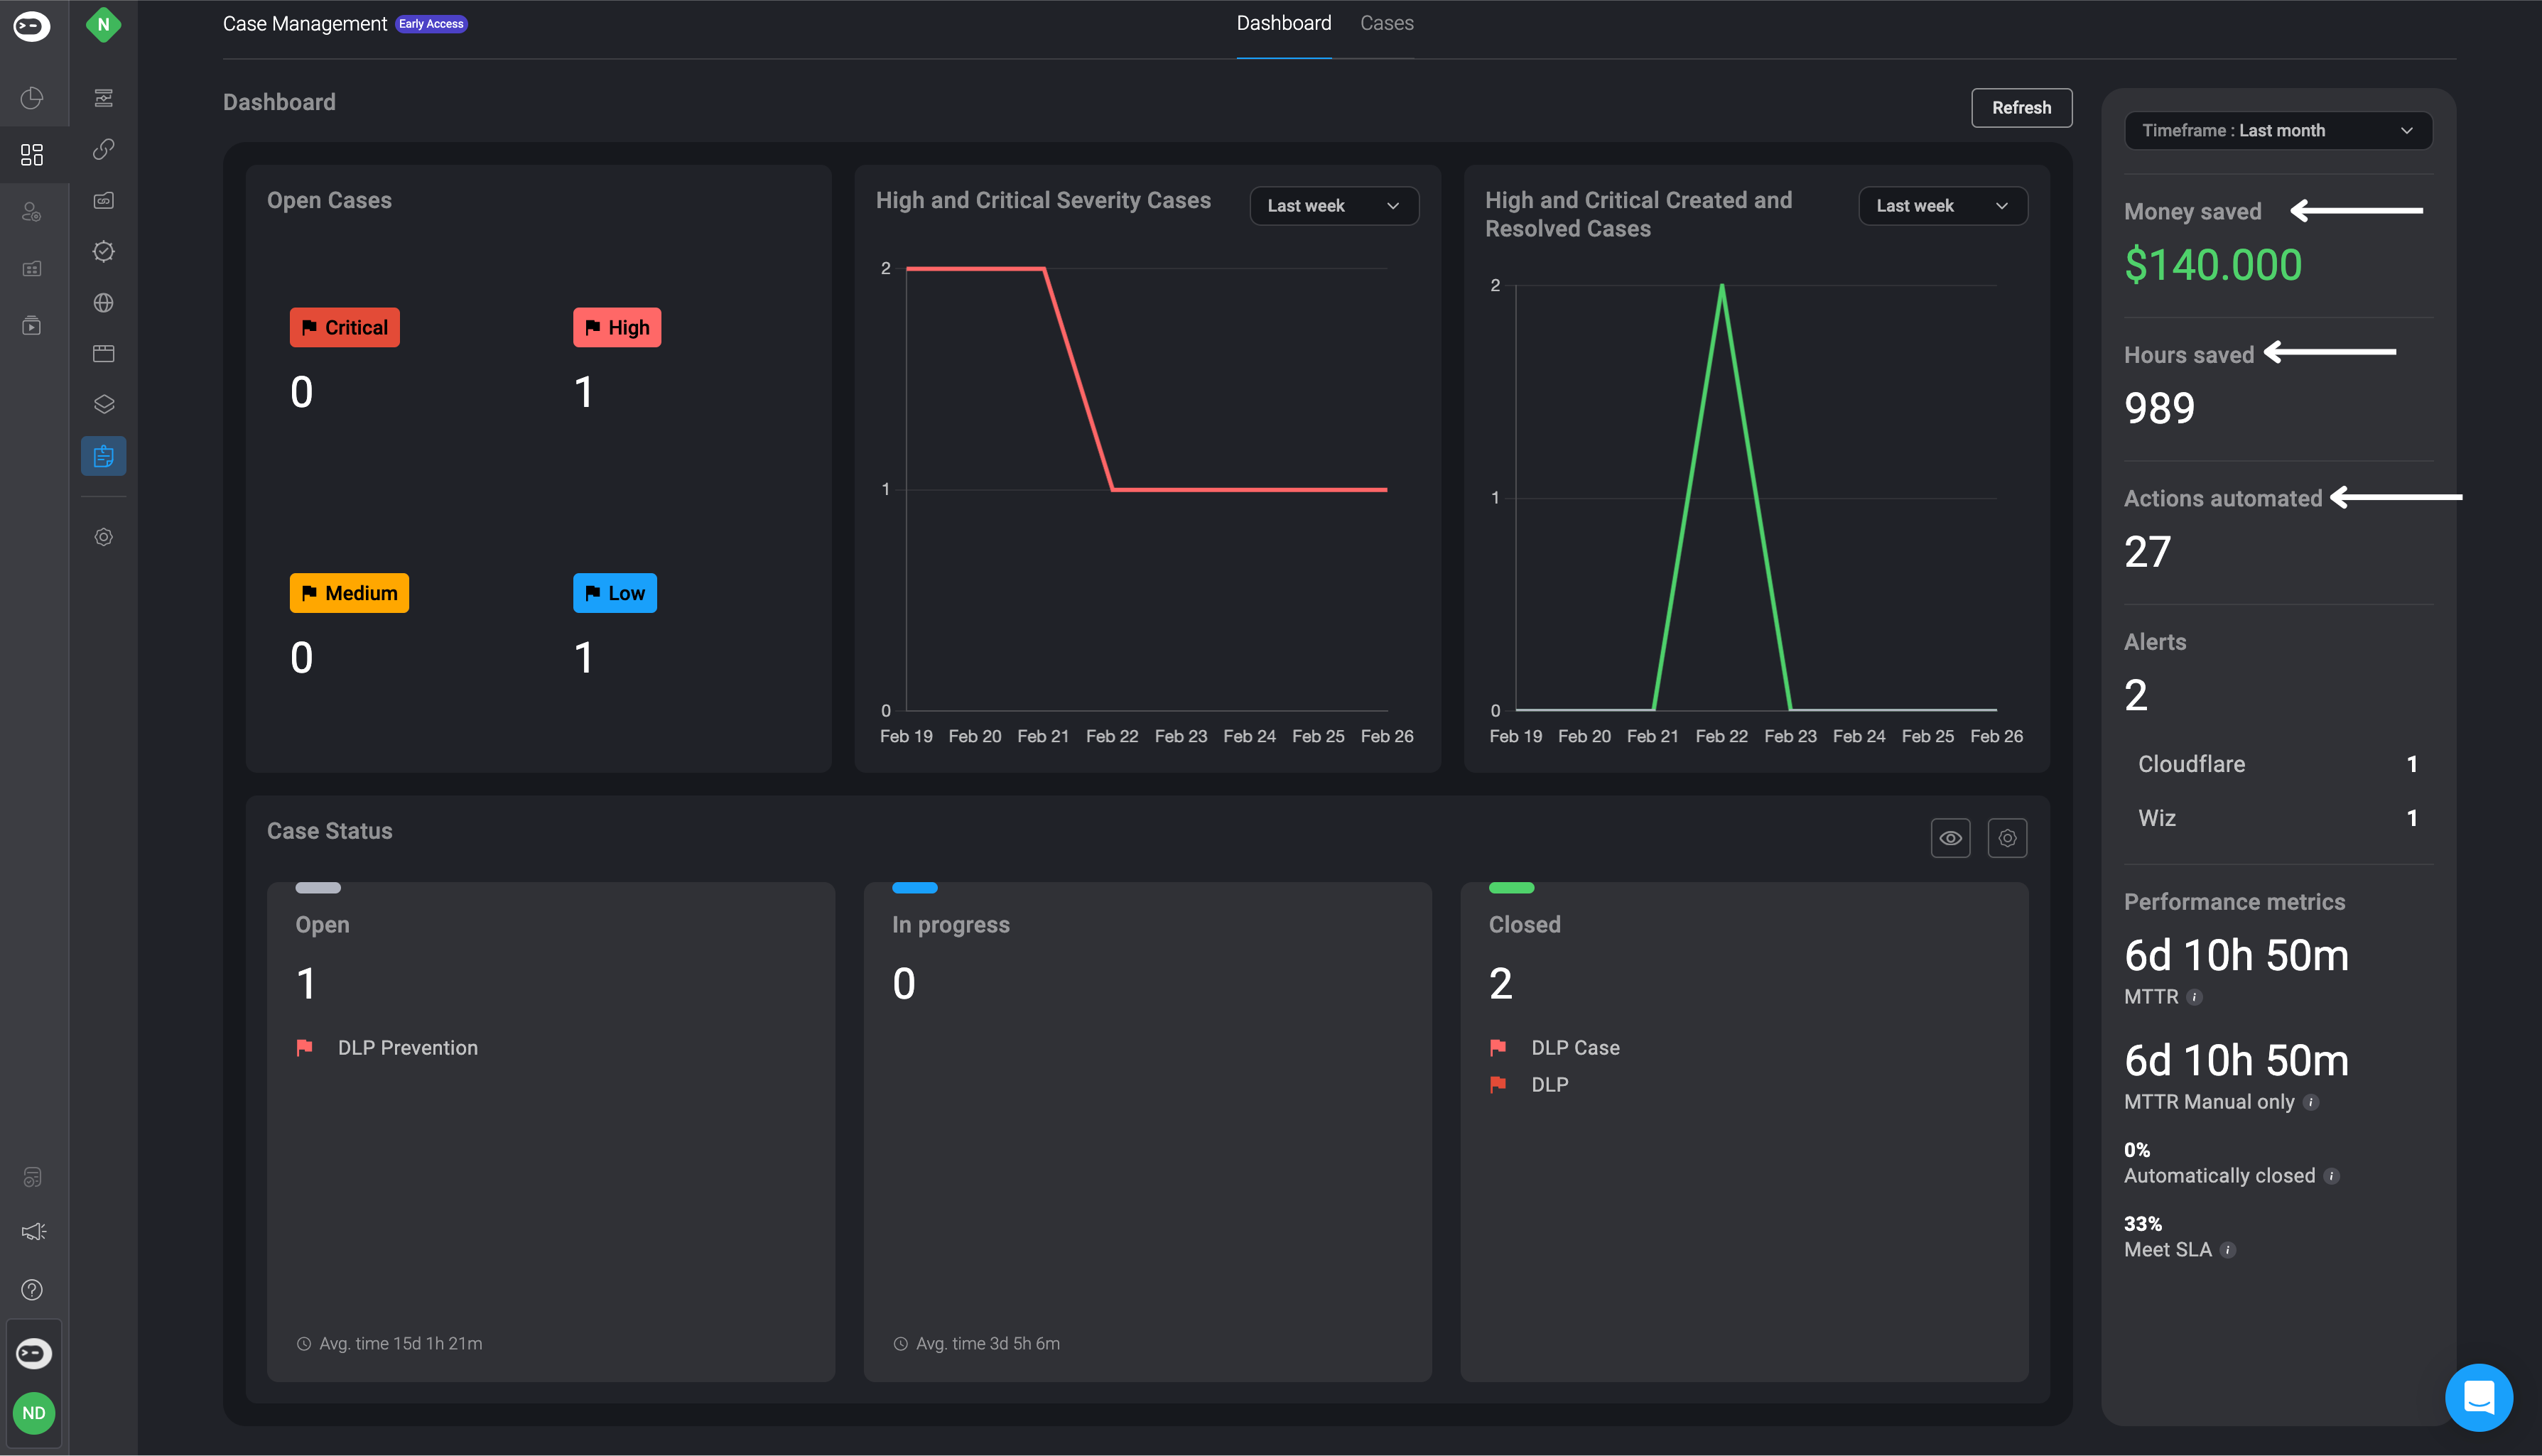Image resolution: width=2542 pixels, height=1456 pixels.
Task: Open the folder grid sidebar icon
Action: (32, 269)
